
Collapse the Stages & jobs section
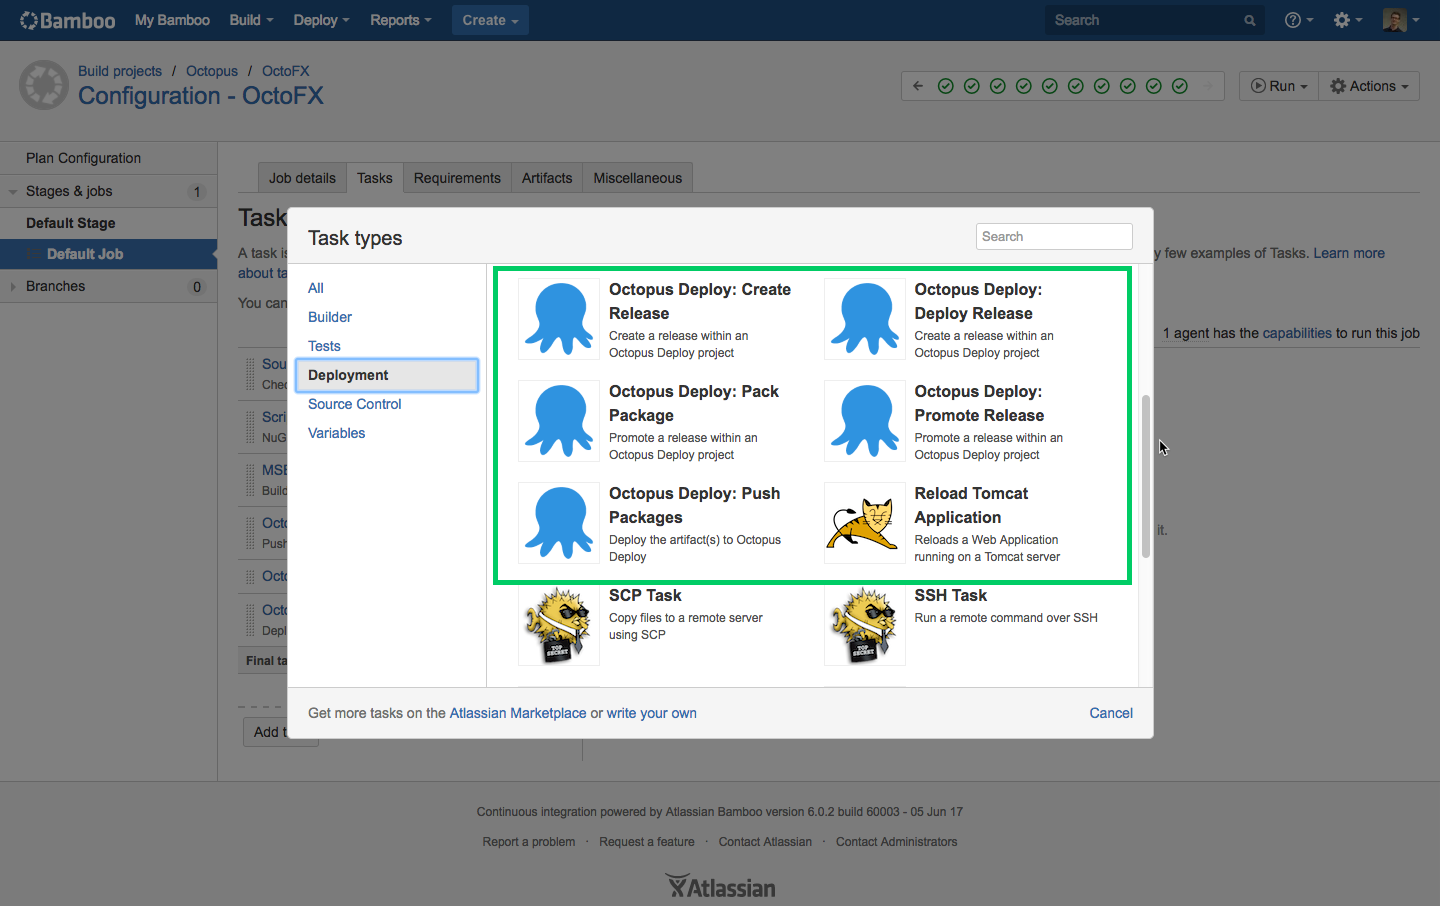14,191
